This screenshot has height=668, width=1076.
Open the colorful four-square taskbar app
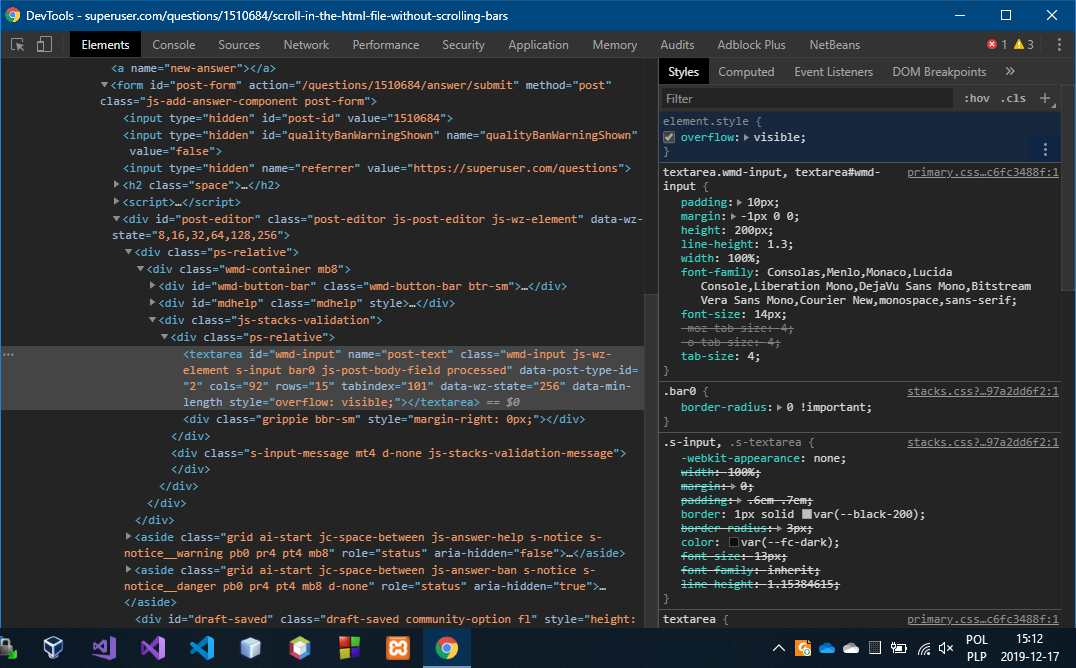[349, 647]
